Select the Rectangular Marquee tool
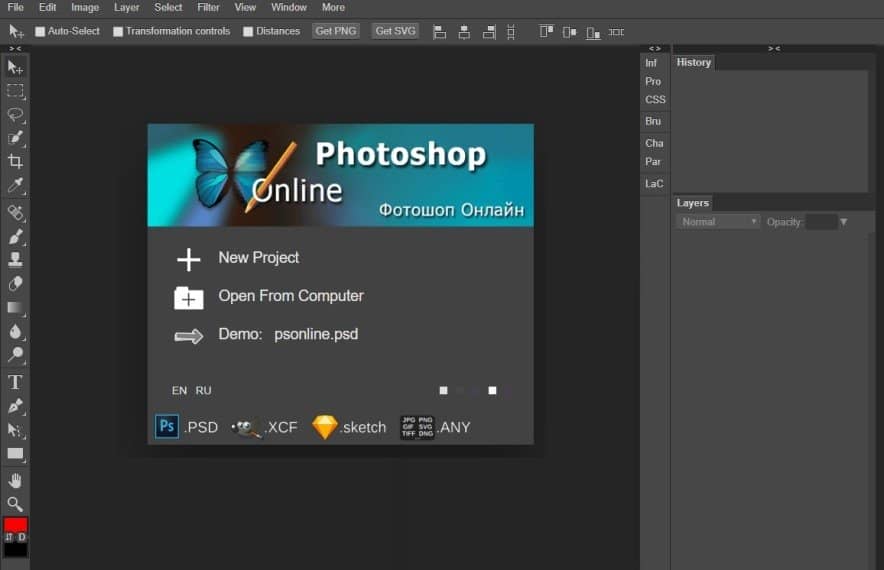This screenshot has height=570, width=884. [x=15, y=91]
